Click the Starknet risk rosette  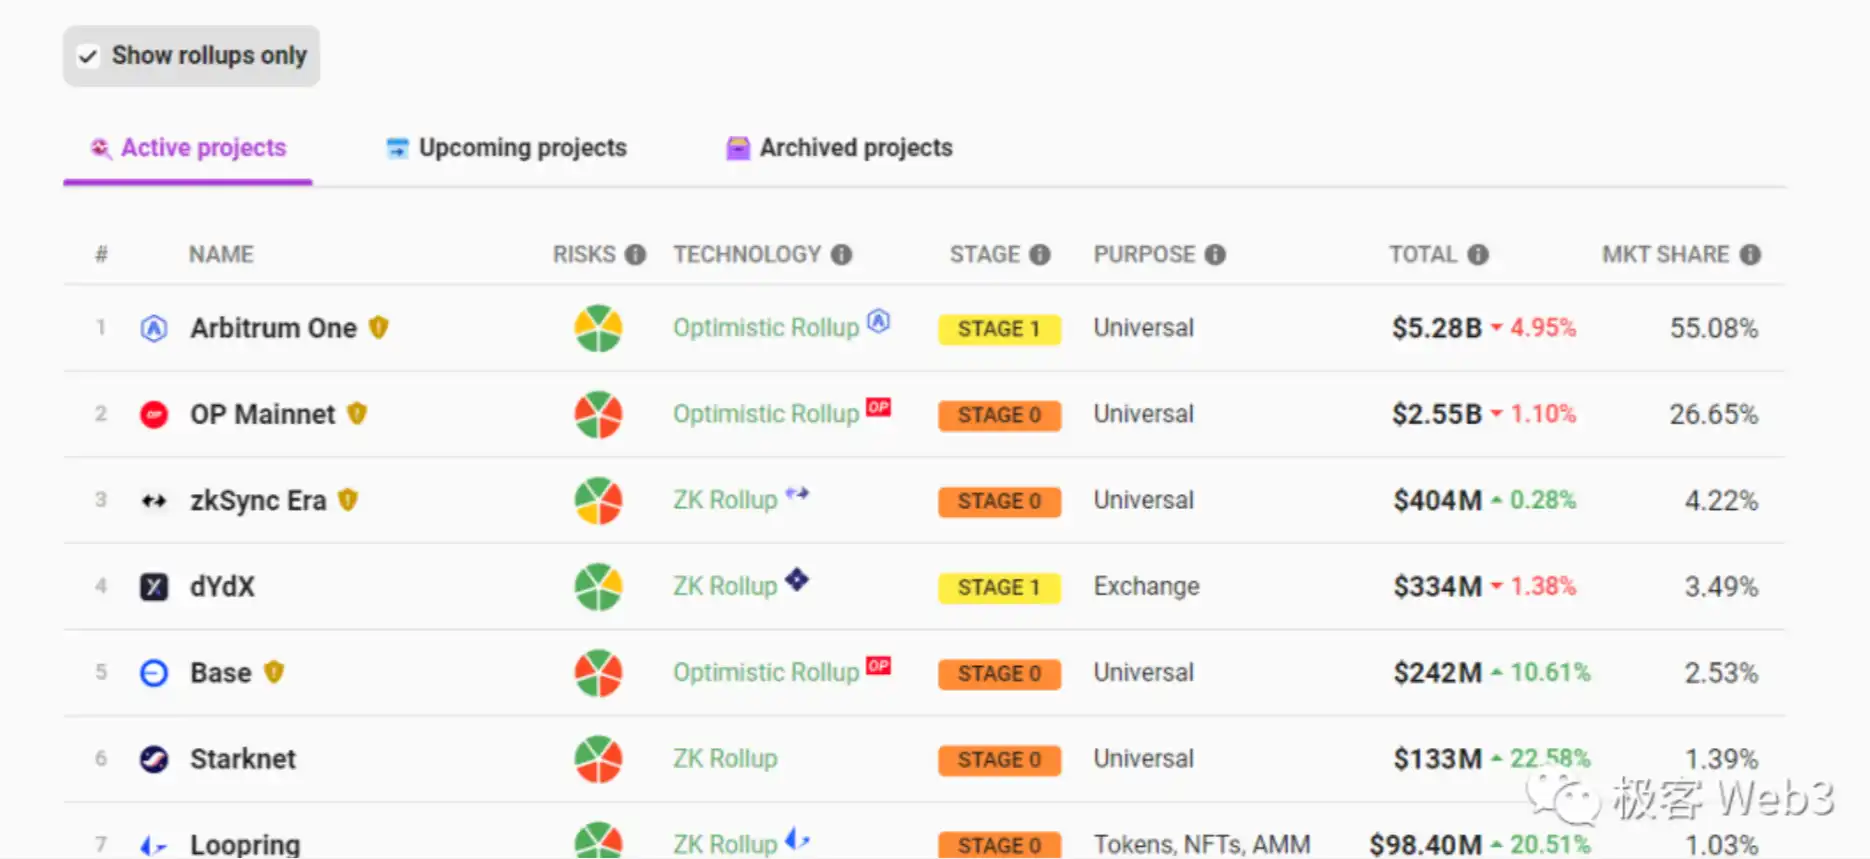tap(598, 759)
